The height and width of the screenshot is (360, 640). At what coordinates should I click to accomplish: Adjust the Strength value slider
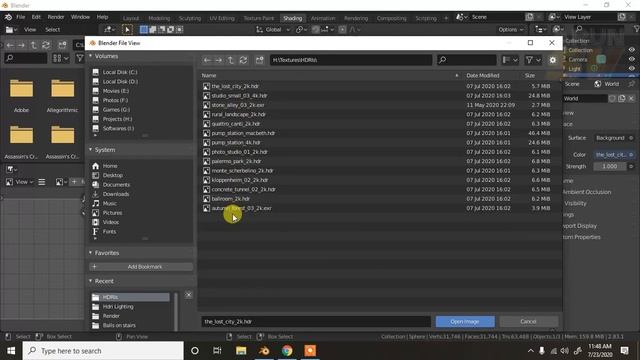(x=609, y=167)
